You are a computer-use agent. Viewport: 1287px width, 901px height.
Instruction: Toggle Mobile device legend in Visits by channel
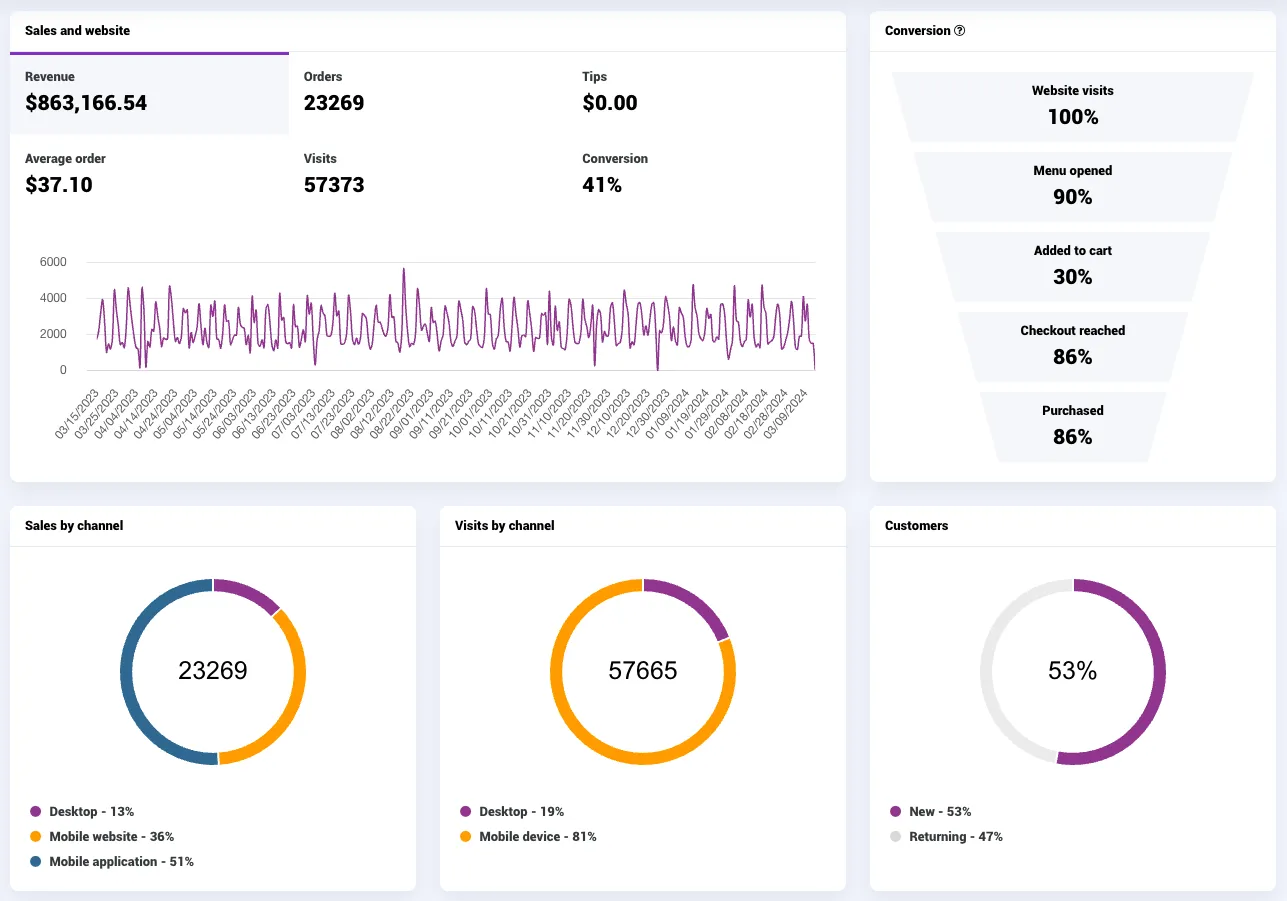tap(528, 837)
